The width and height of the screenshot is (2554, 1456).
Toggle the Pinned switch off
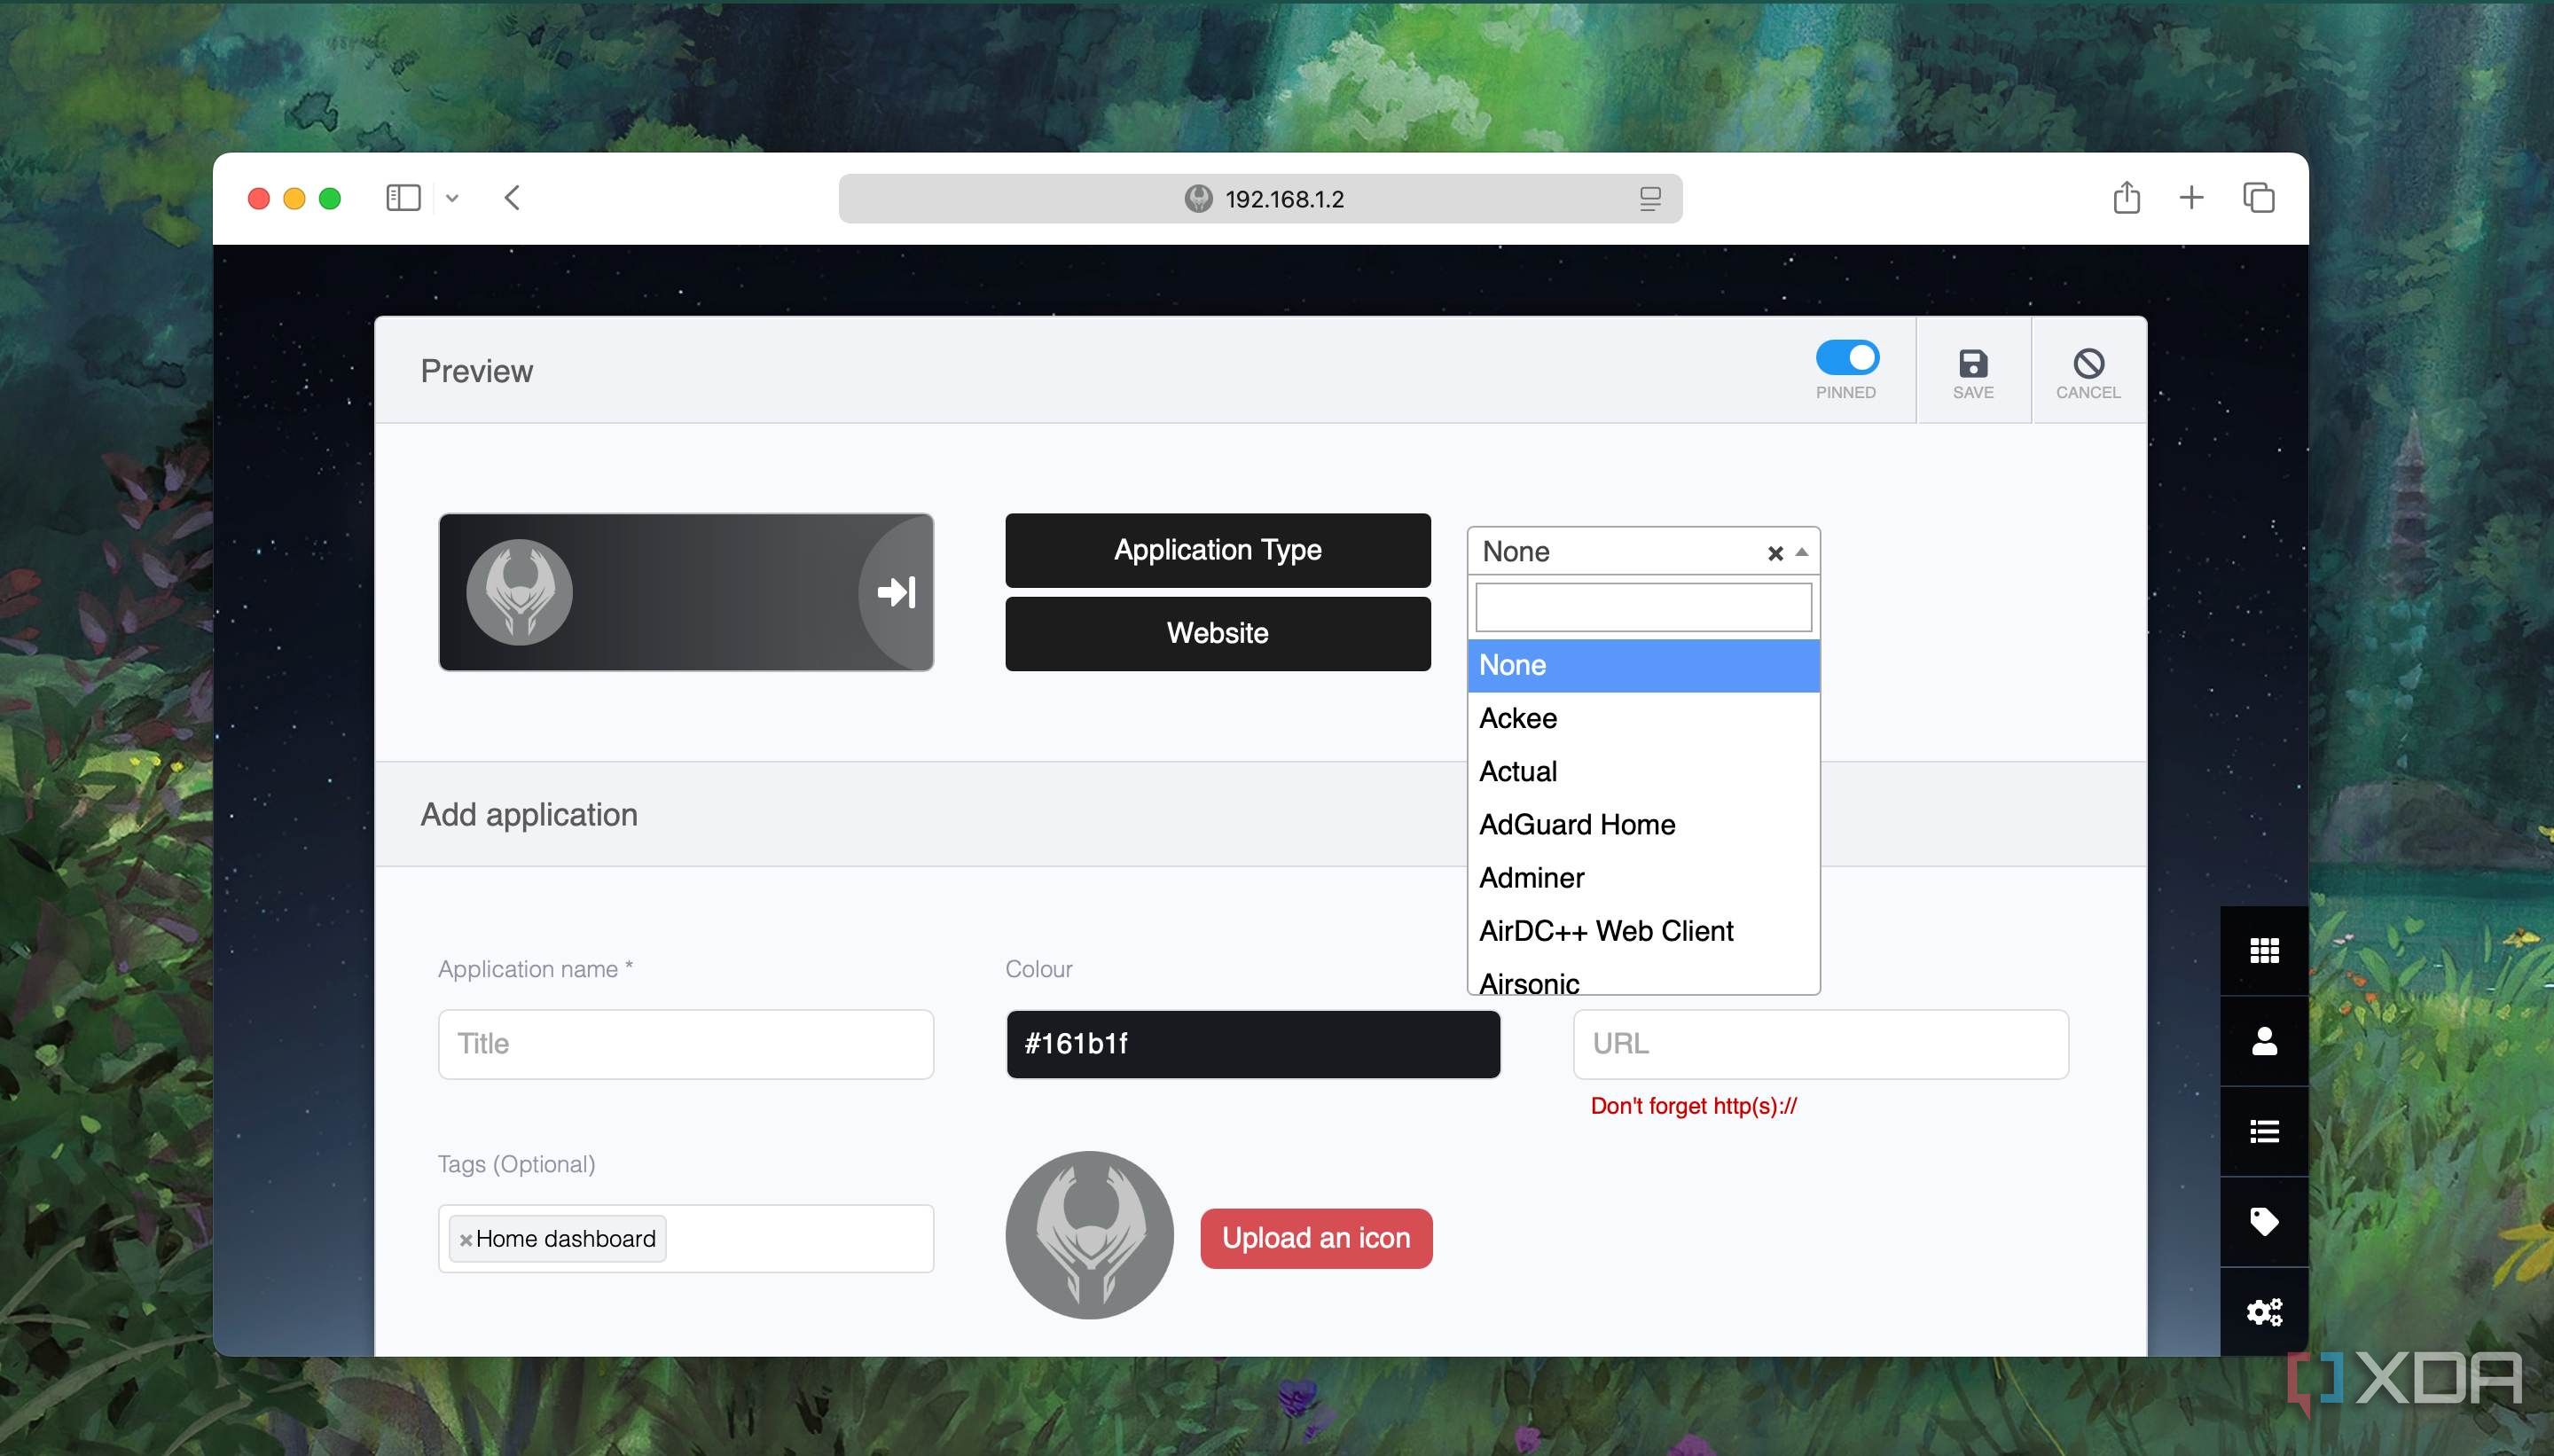tap(1847, 357)
